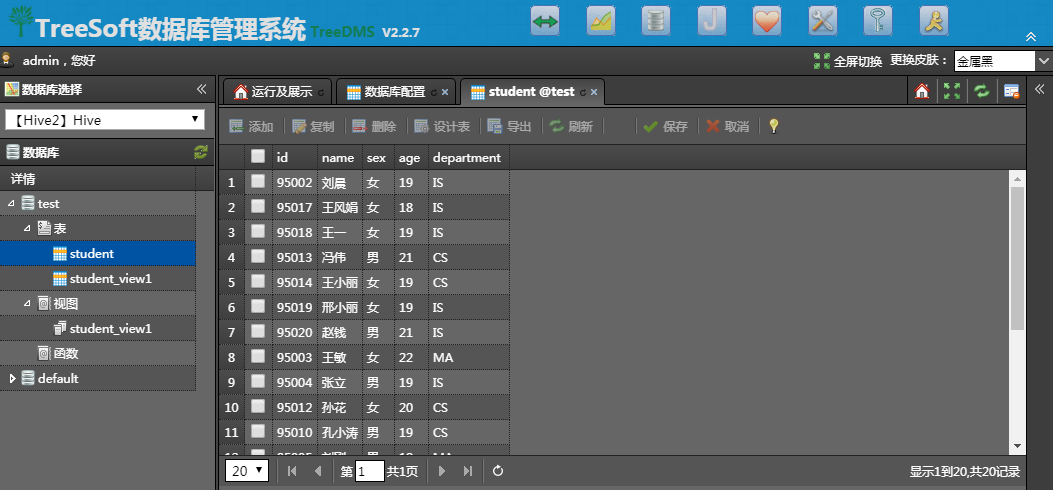Image resolution: width=1053 pixels, height=490 pixels.
Task: Click the green refresh icon in tab toolbar
Action: 982,91
